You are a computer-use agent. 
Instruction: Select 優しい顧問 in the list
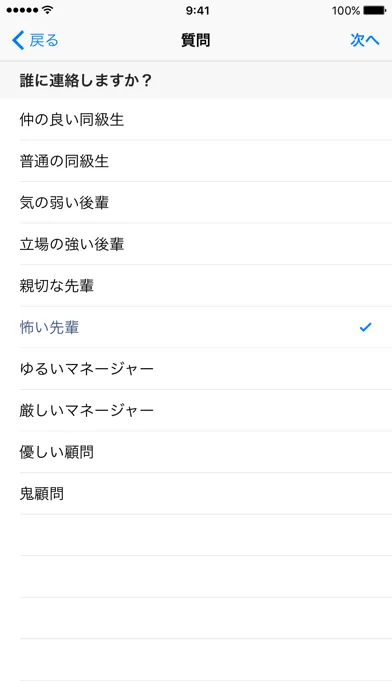tap(196, 452)
